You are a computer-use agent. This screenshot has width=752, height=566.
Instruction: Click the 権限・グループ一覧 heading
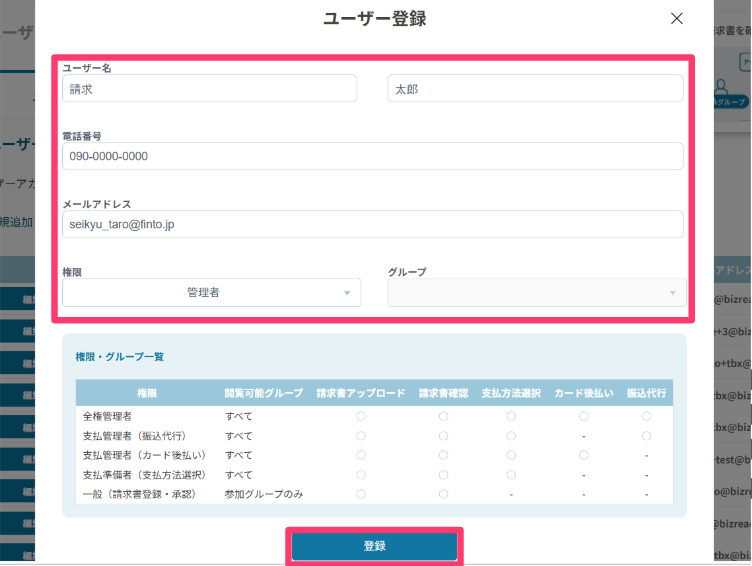(119, 357)
